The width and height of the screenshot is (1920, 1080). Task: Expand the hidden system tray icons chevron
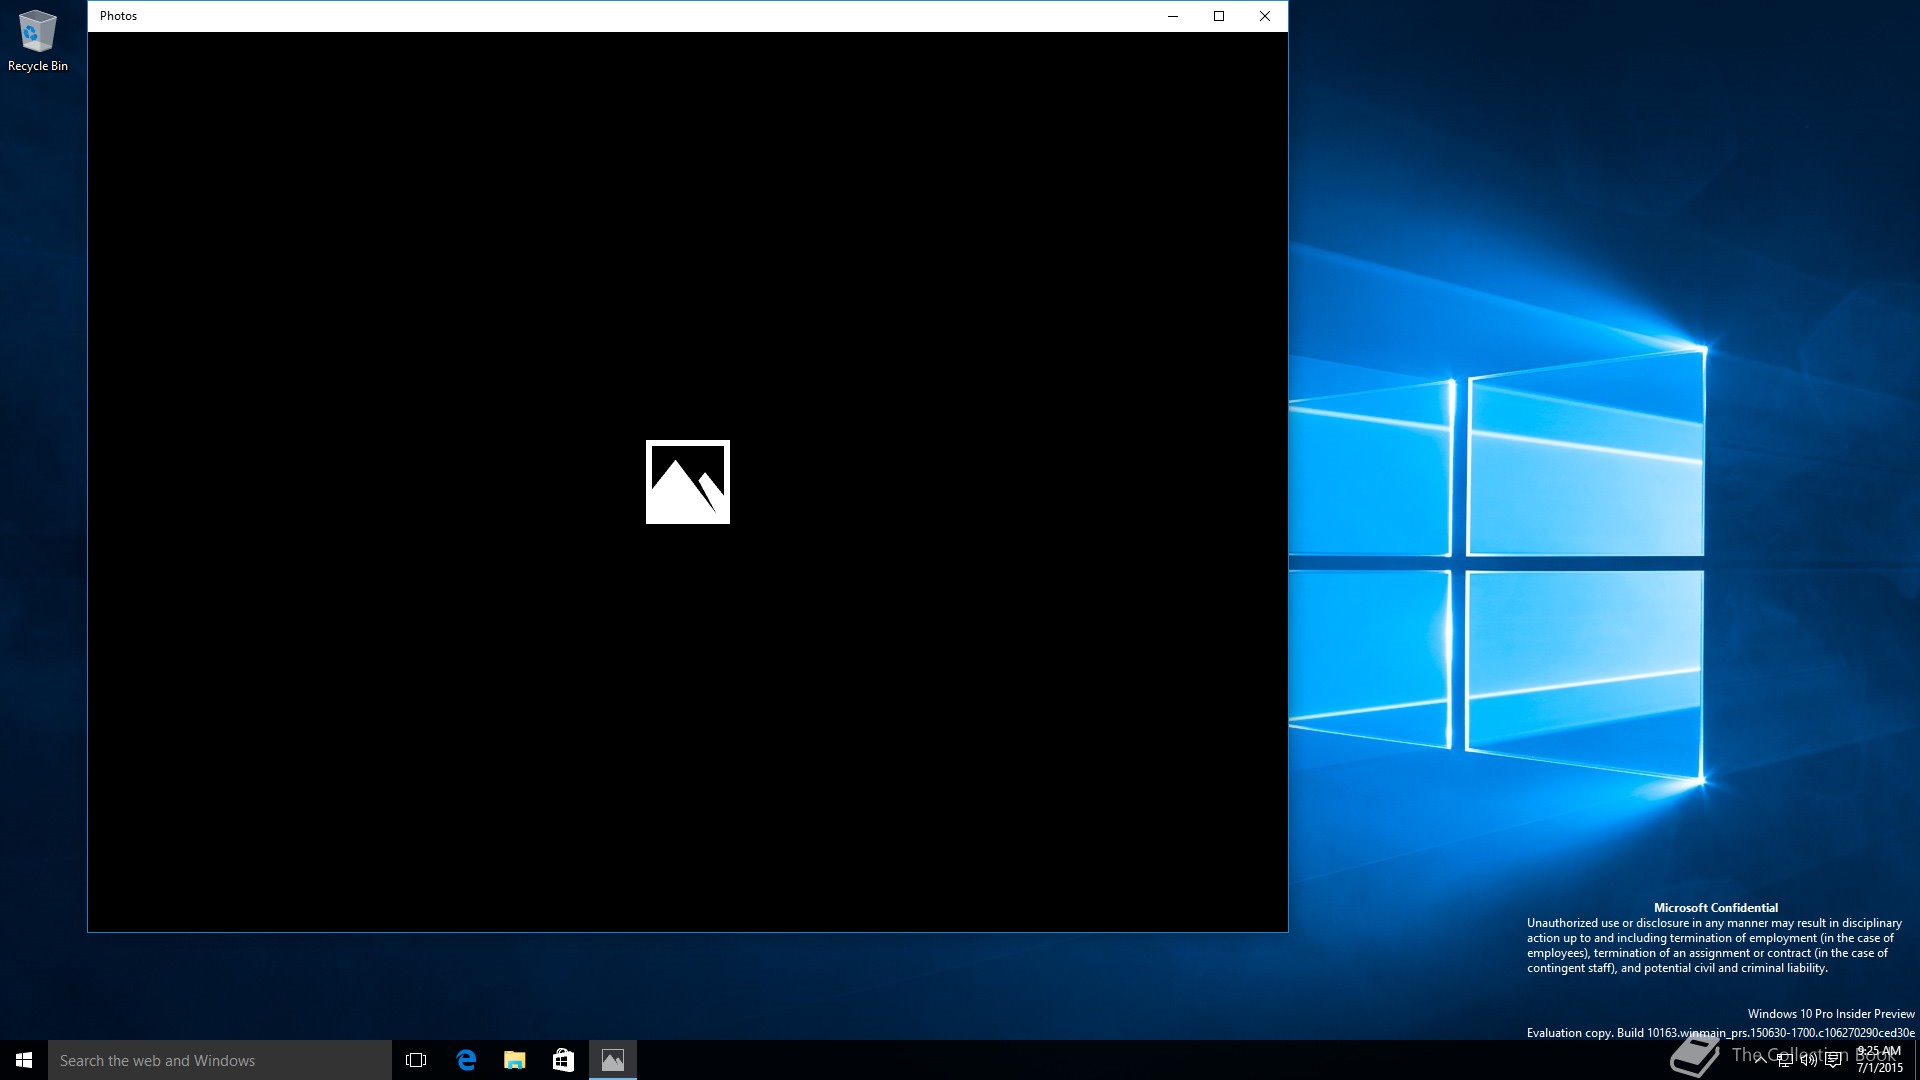[1760, 1060]
